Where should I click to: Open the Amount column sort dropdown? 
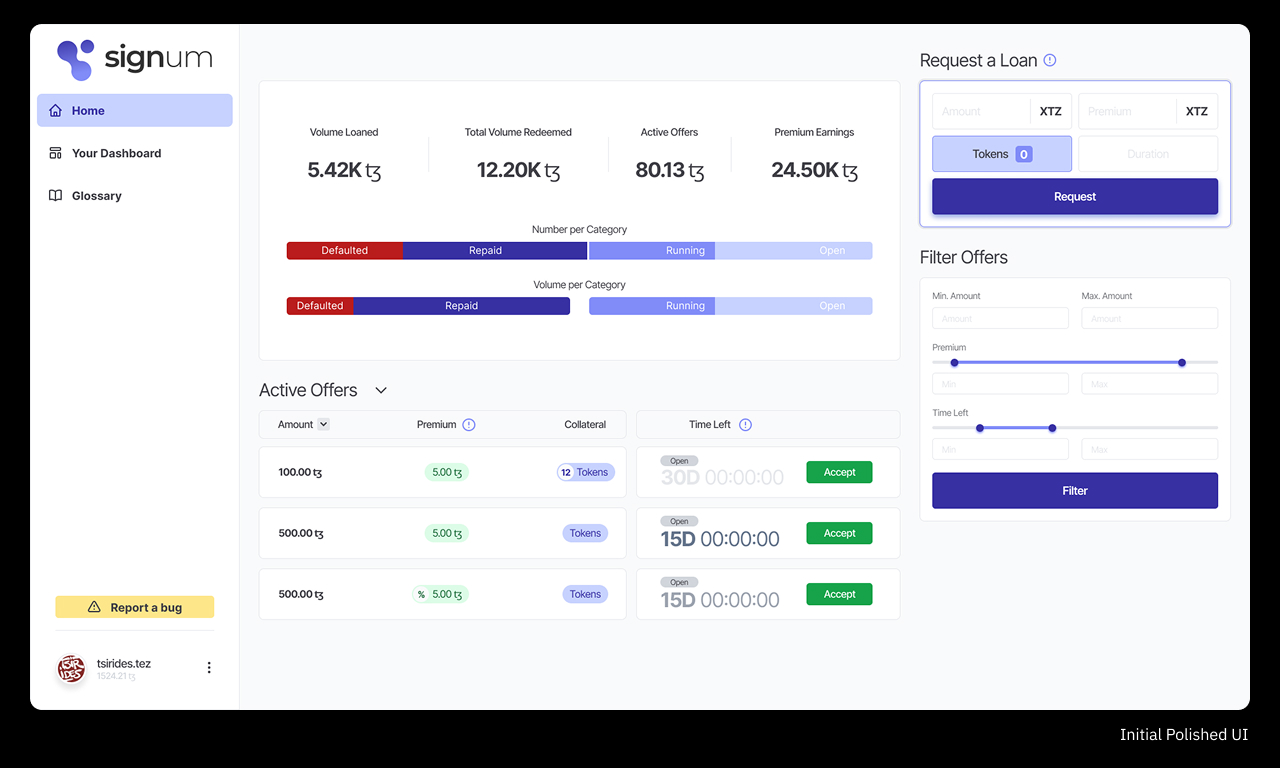[x=323, y=425]
